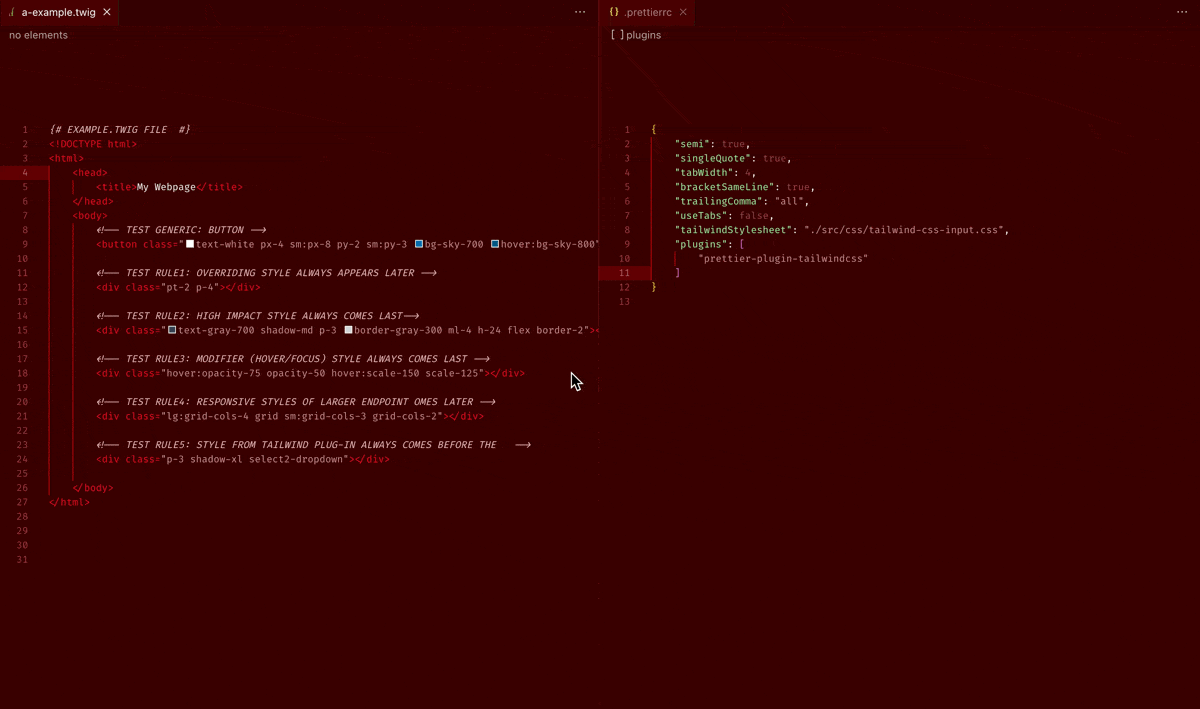Close the .prettierrc tab
This screenshot has width=1200, height=709.
coord(683,12)
